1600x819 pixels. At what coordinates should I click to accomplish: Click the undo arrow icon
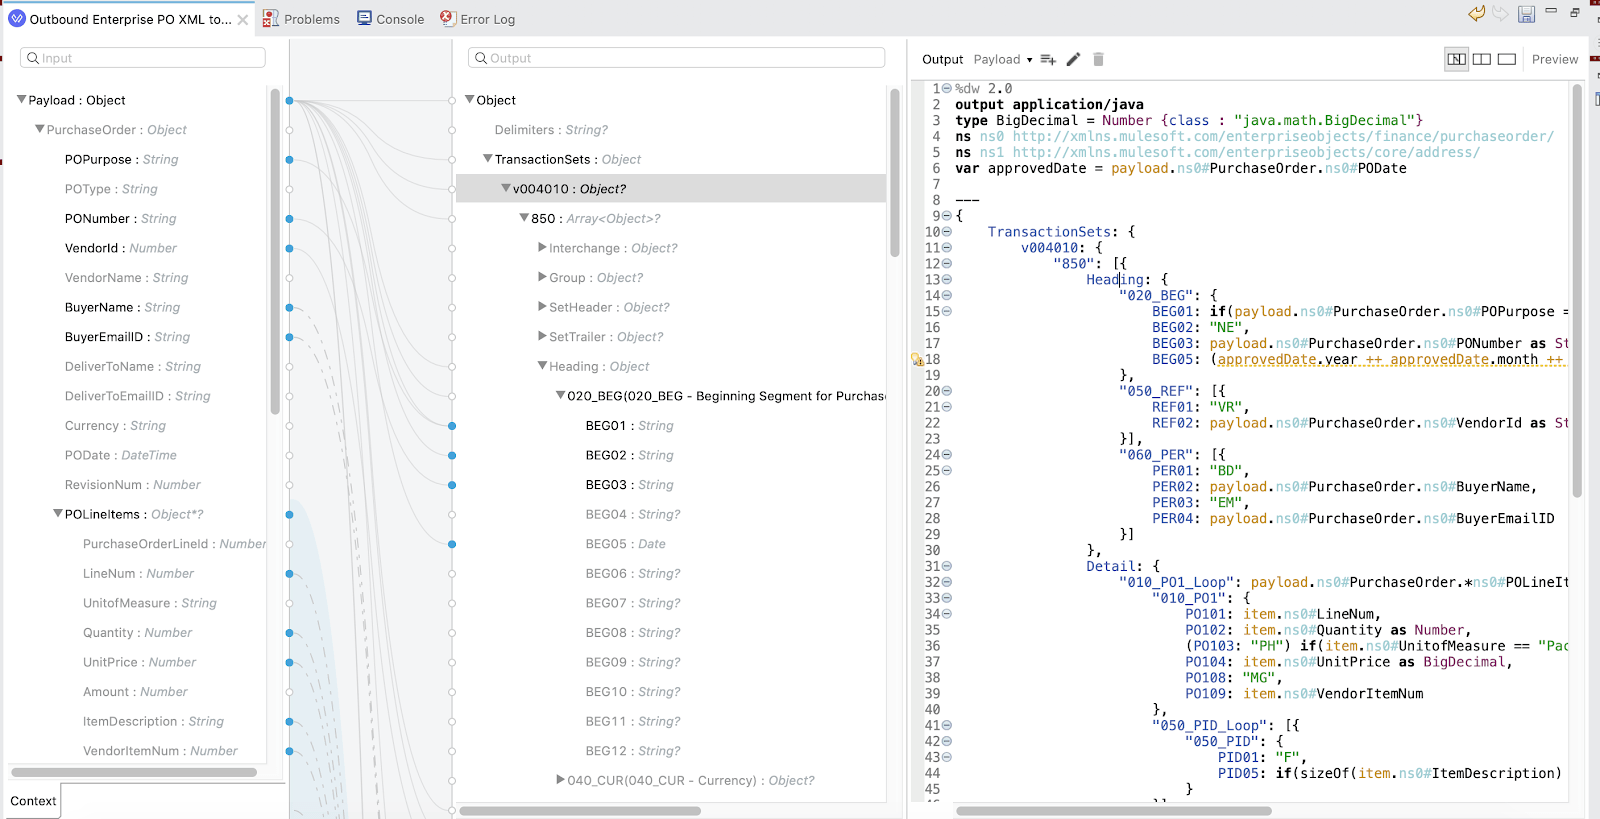coord(1477,13)
